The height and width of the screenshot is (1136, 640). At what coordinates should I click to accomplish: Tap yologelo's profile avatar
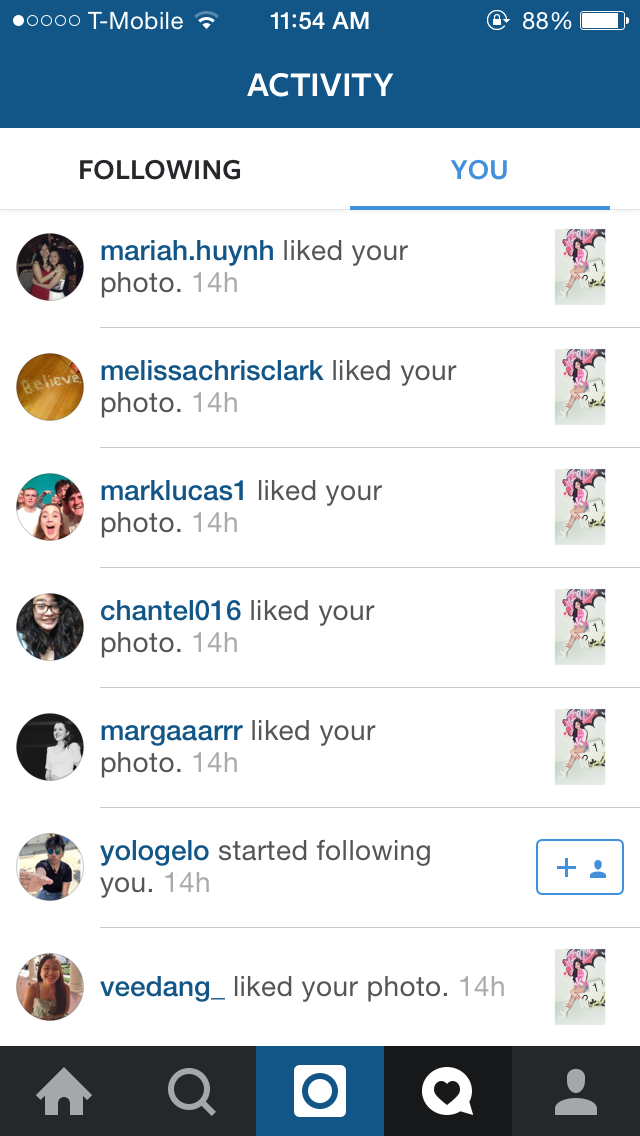pos(50,867)
